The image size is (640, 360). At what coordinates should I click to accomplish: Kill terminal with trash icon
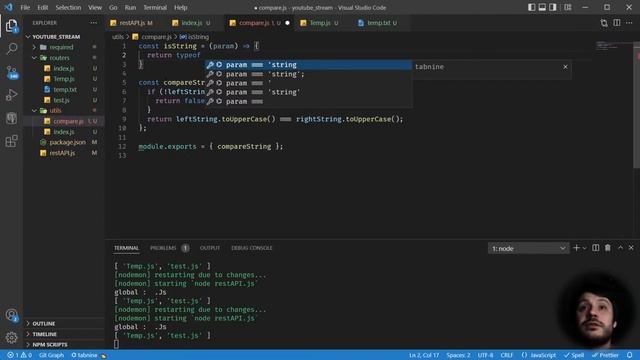(x=608, y=248)
